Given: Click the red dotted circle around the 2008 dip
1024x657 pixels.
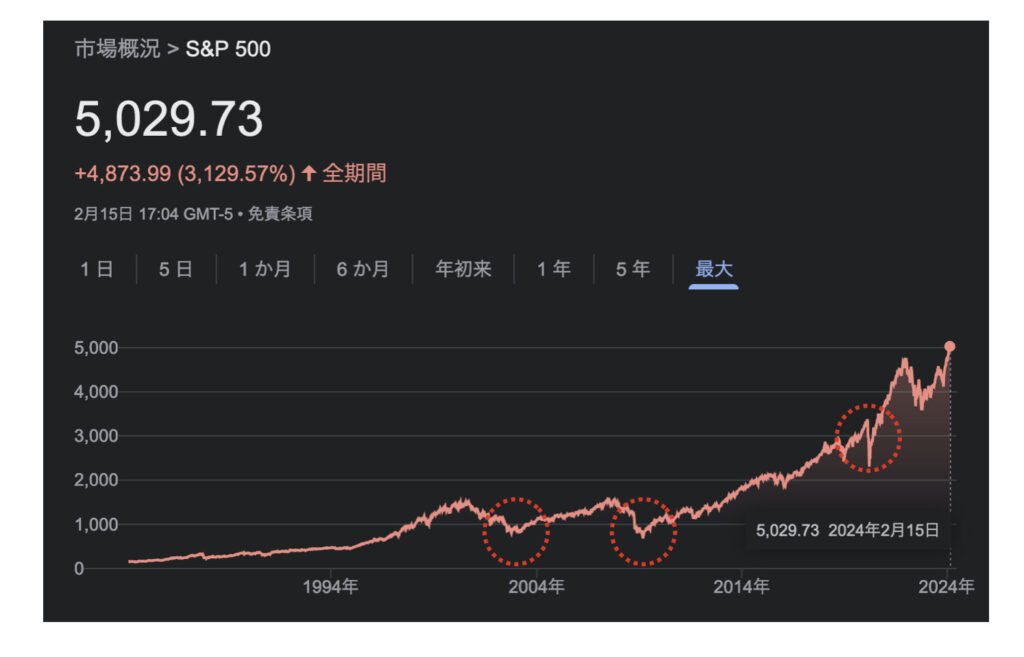Looking at the screenshot, I should click(x=643, y=531).
